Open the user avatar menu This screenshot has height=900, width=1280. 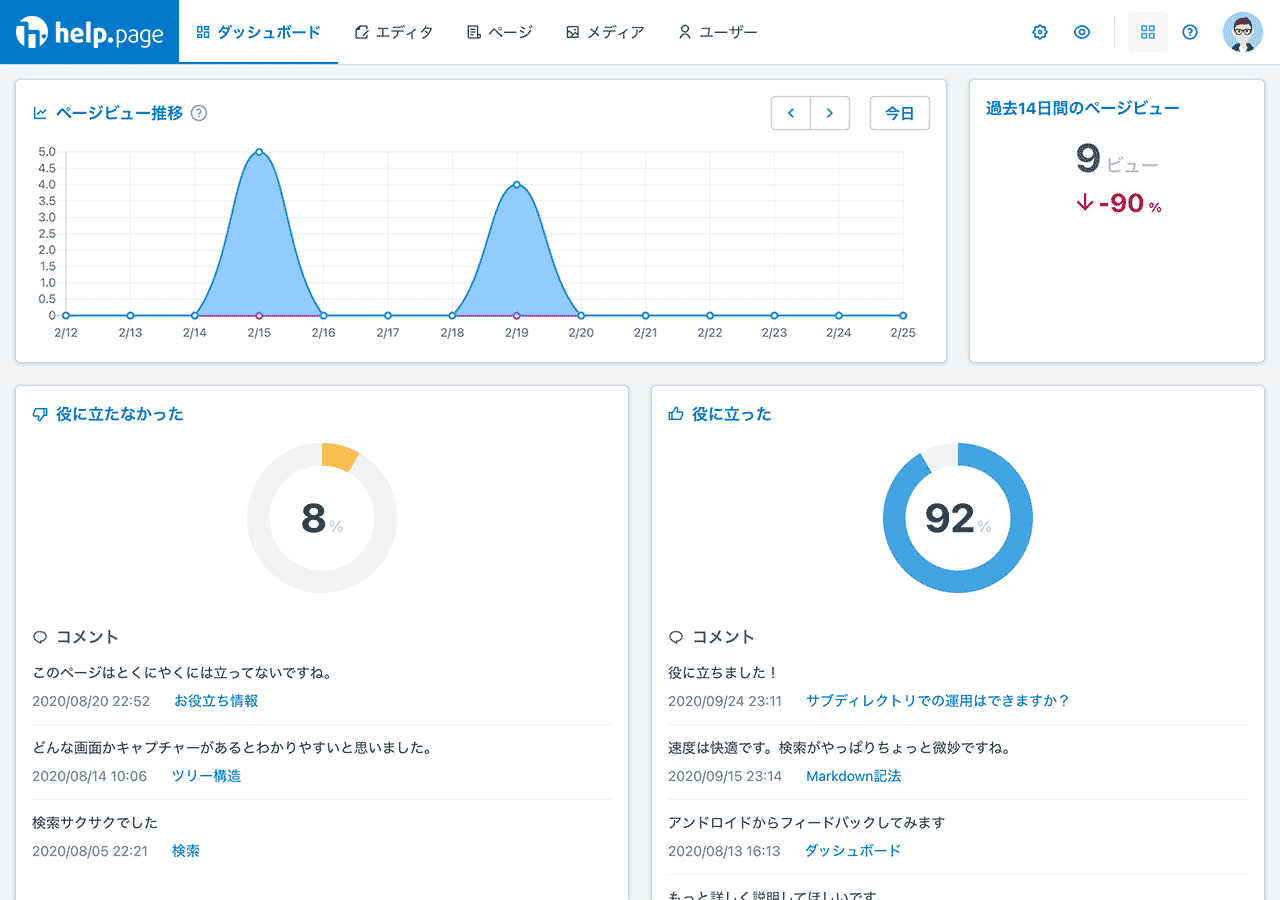(1243, 32)
